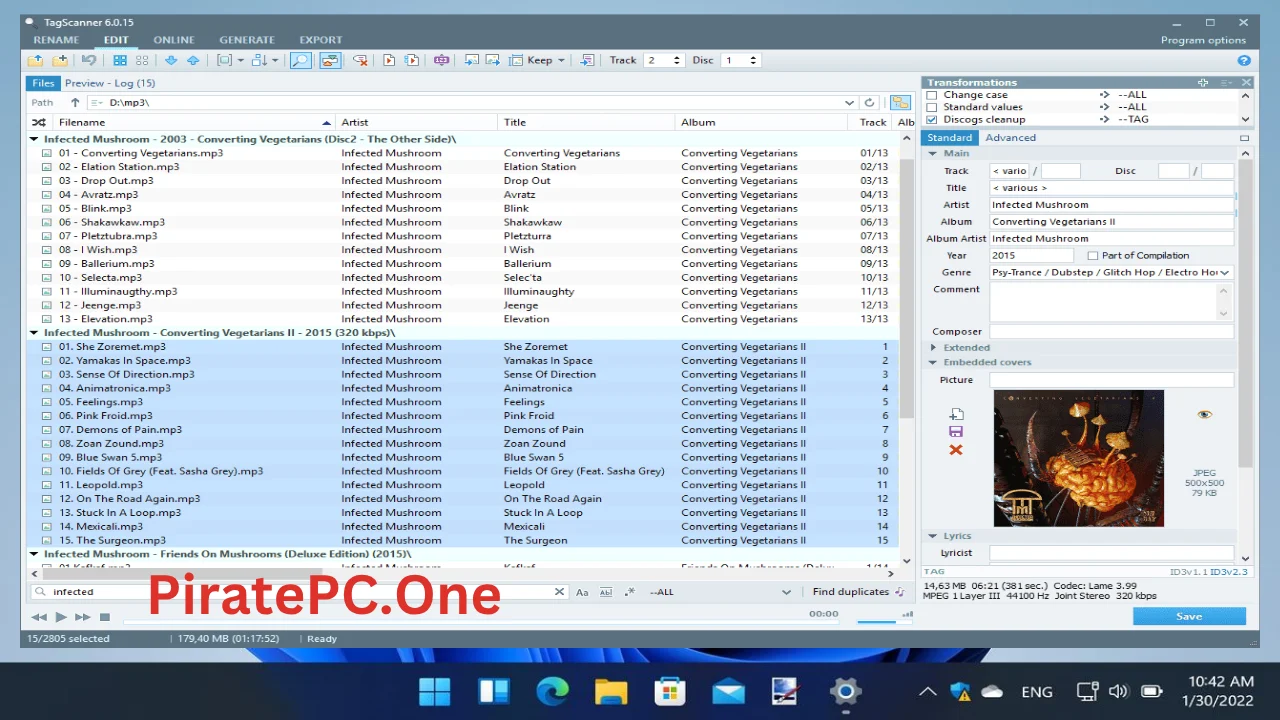Open the Keep dropdown in toolbar
Viewport: 1280px width, 720px height.
[561, 60]
